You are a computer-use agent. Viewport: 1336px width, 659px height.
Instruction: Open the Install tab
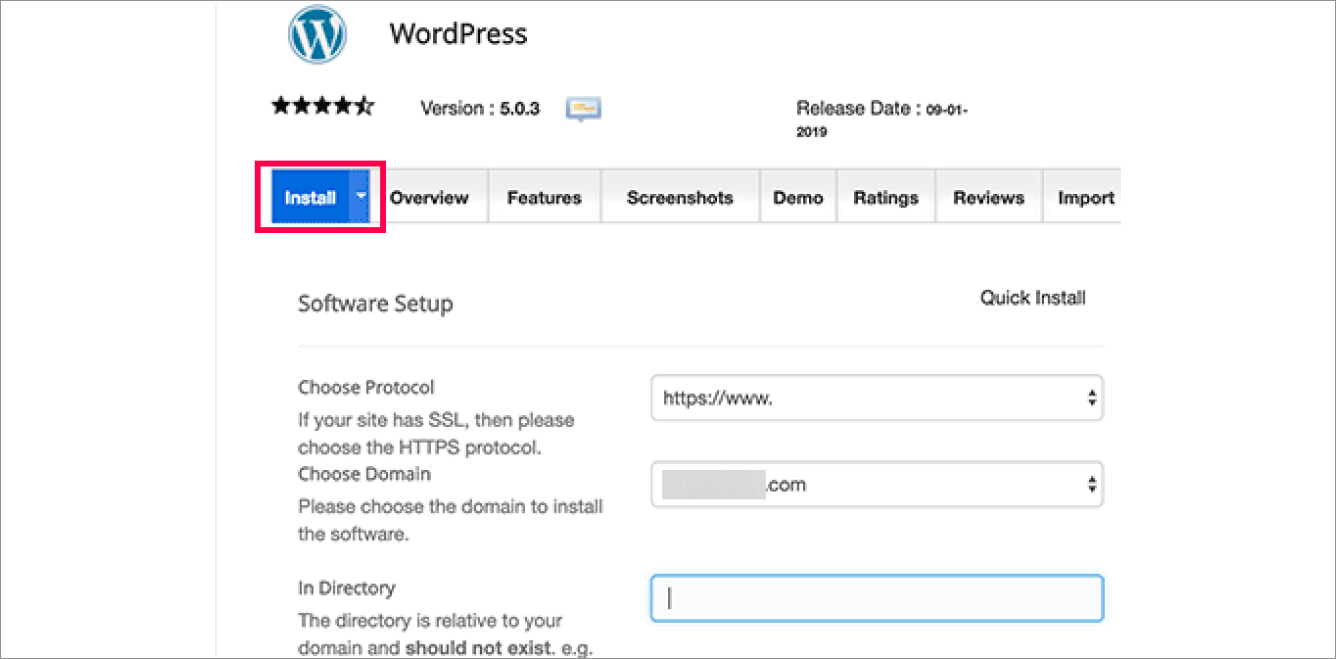click(310, 198)
